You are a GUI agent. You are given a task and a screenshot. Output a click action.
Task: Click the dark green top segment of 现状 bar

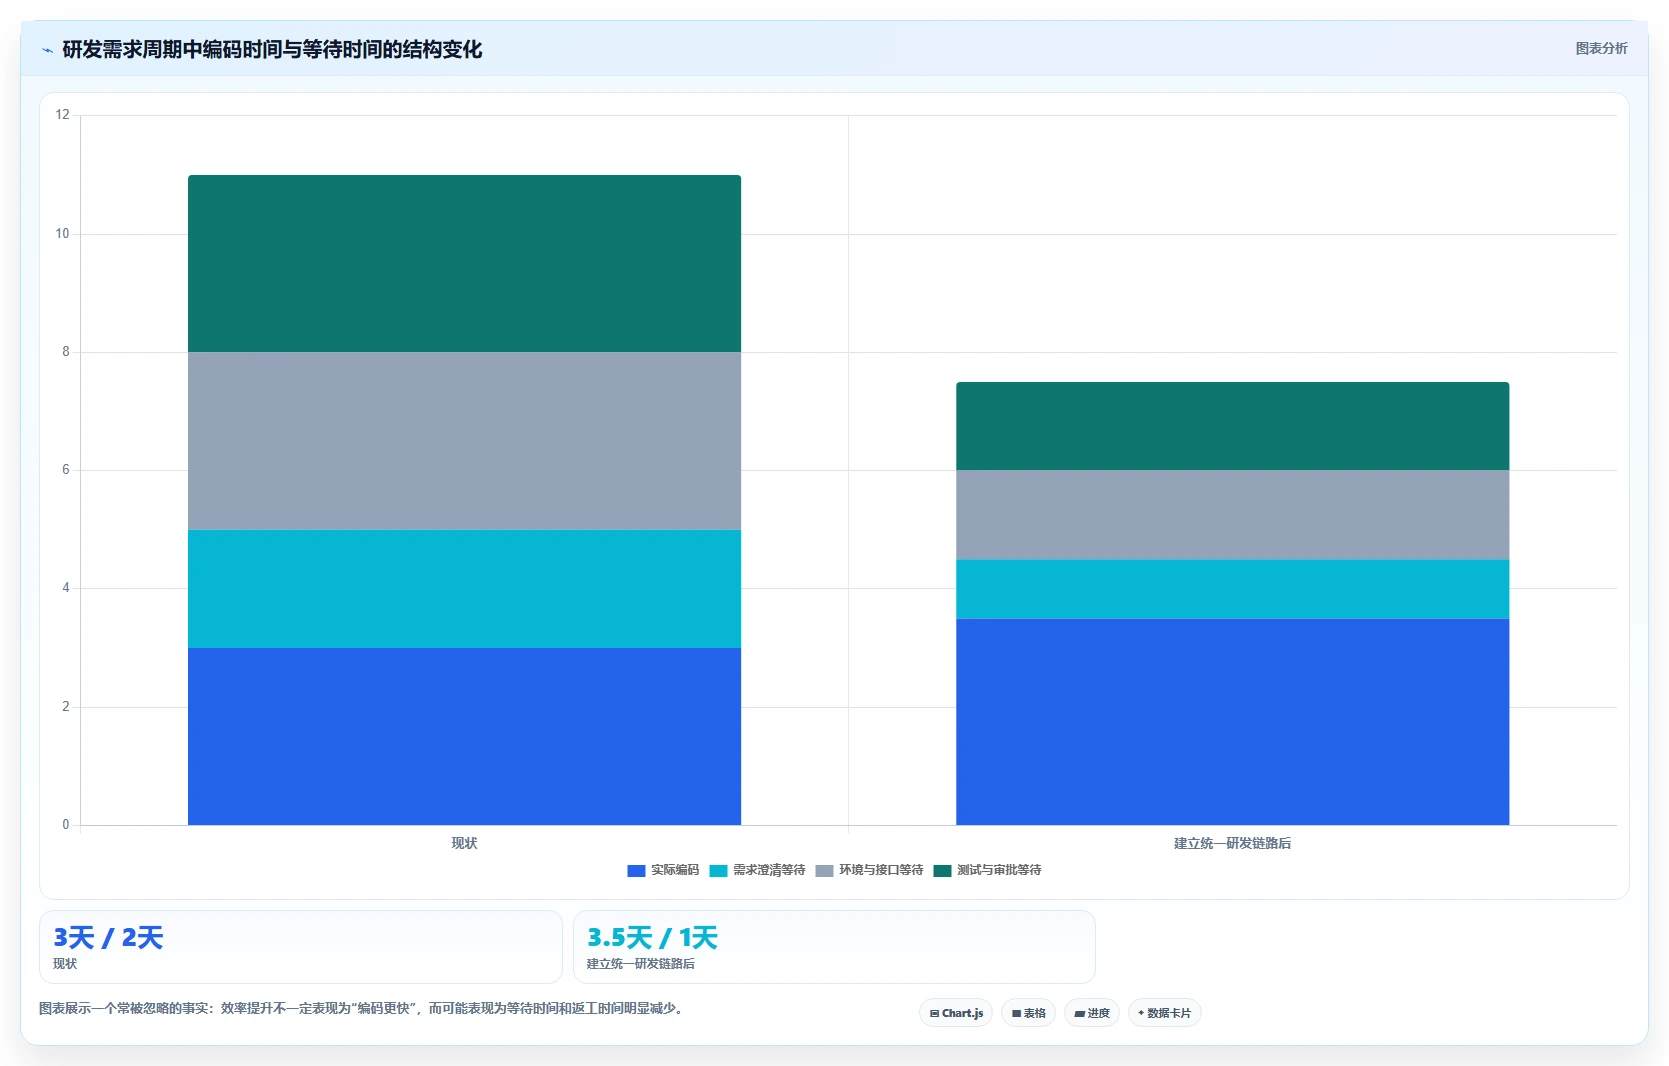(x=464, y=264)
